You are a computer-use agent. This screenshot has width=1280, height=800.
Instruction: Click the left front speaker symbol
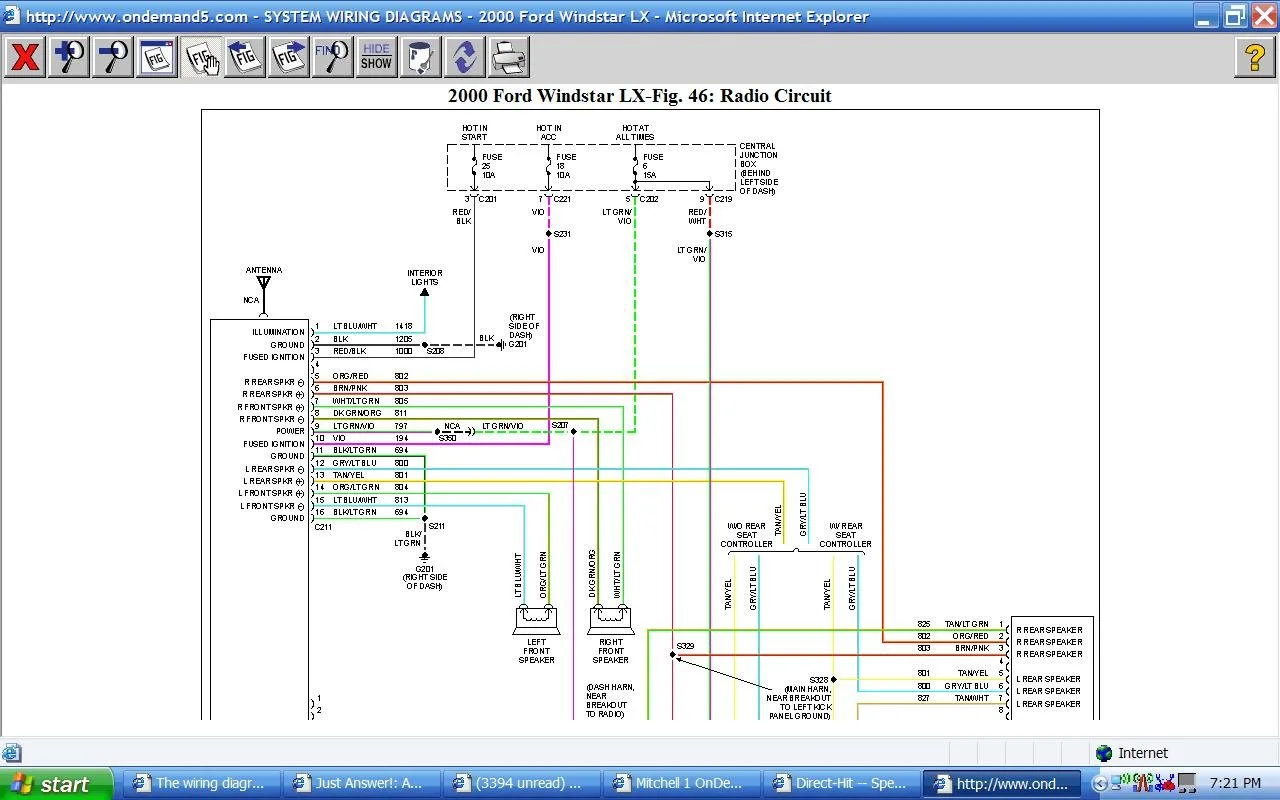(536, 619)
